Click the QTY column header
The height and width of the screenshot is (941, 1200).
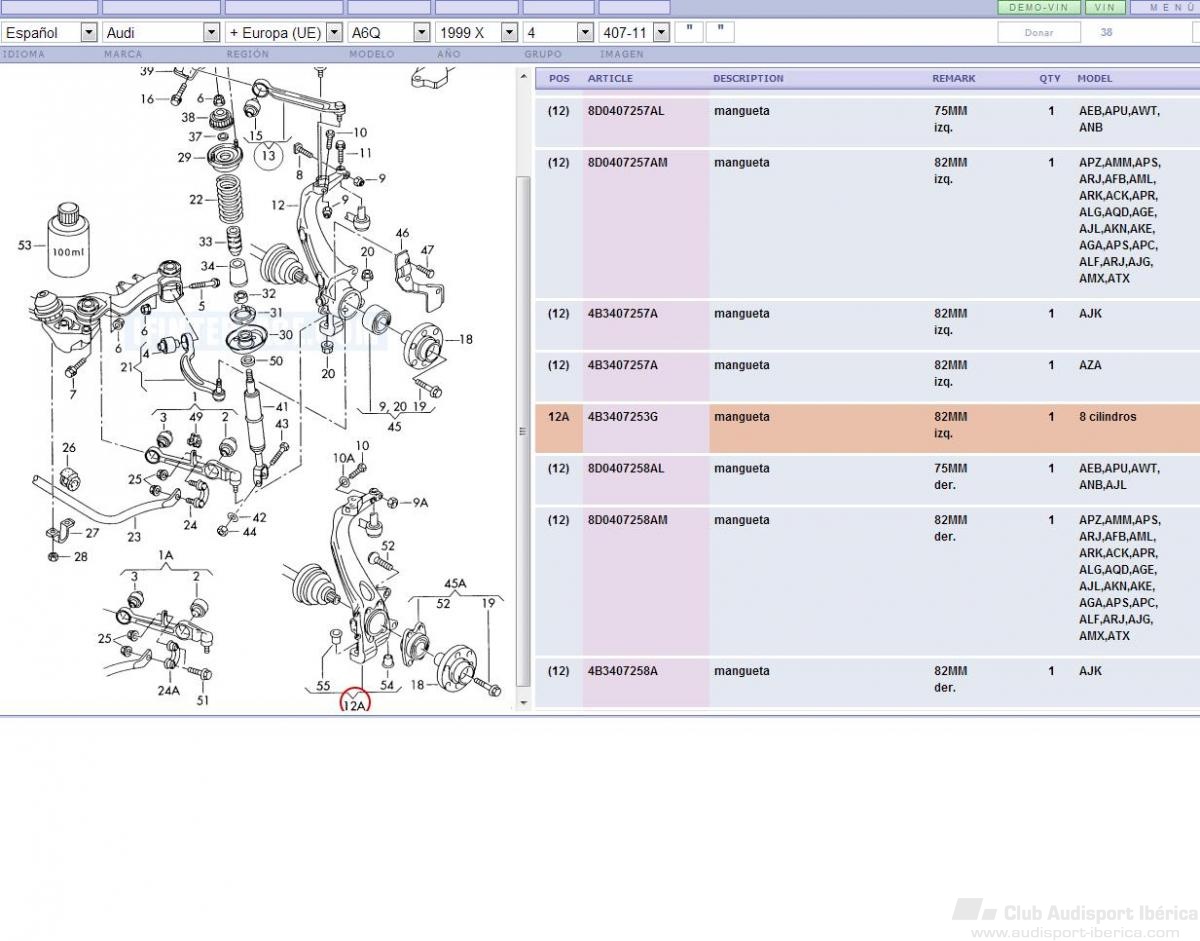click(1050, 78)
